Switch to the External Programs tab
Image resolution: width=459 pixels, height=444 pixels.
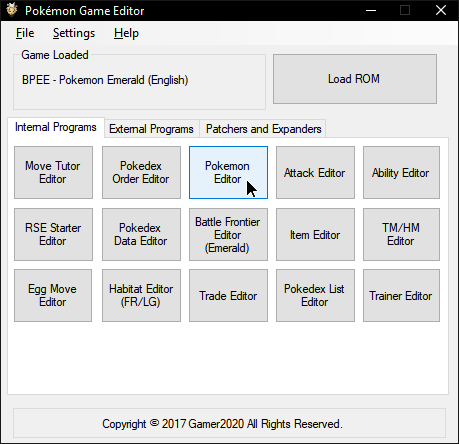coord(151,129)
